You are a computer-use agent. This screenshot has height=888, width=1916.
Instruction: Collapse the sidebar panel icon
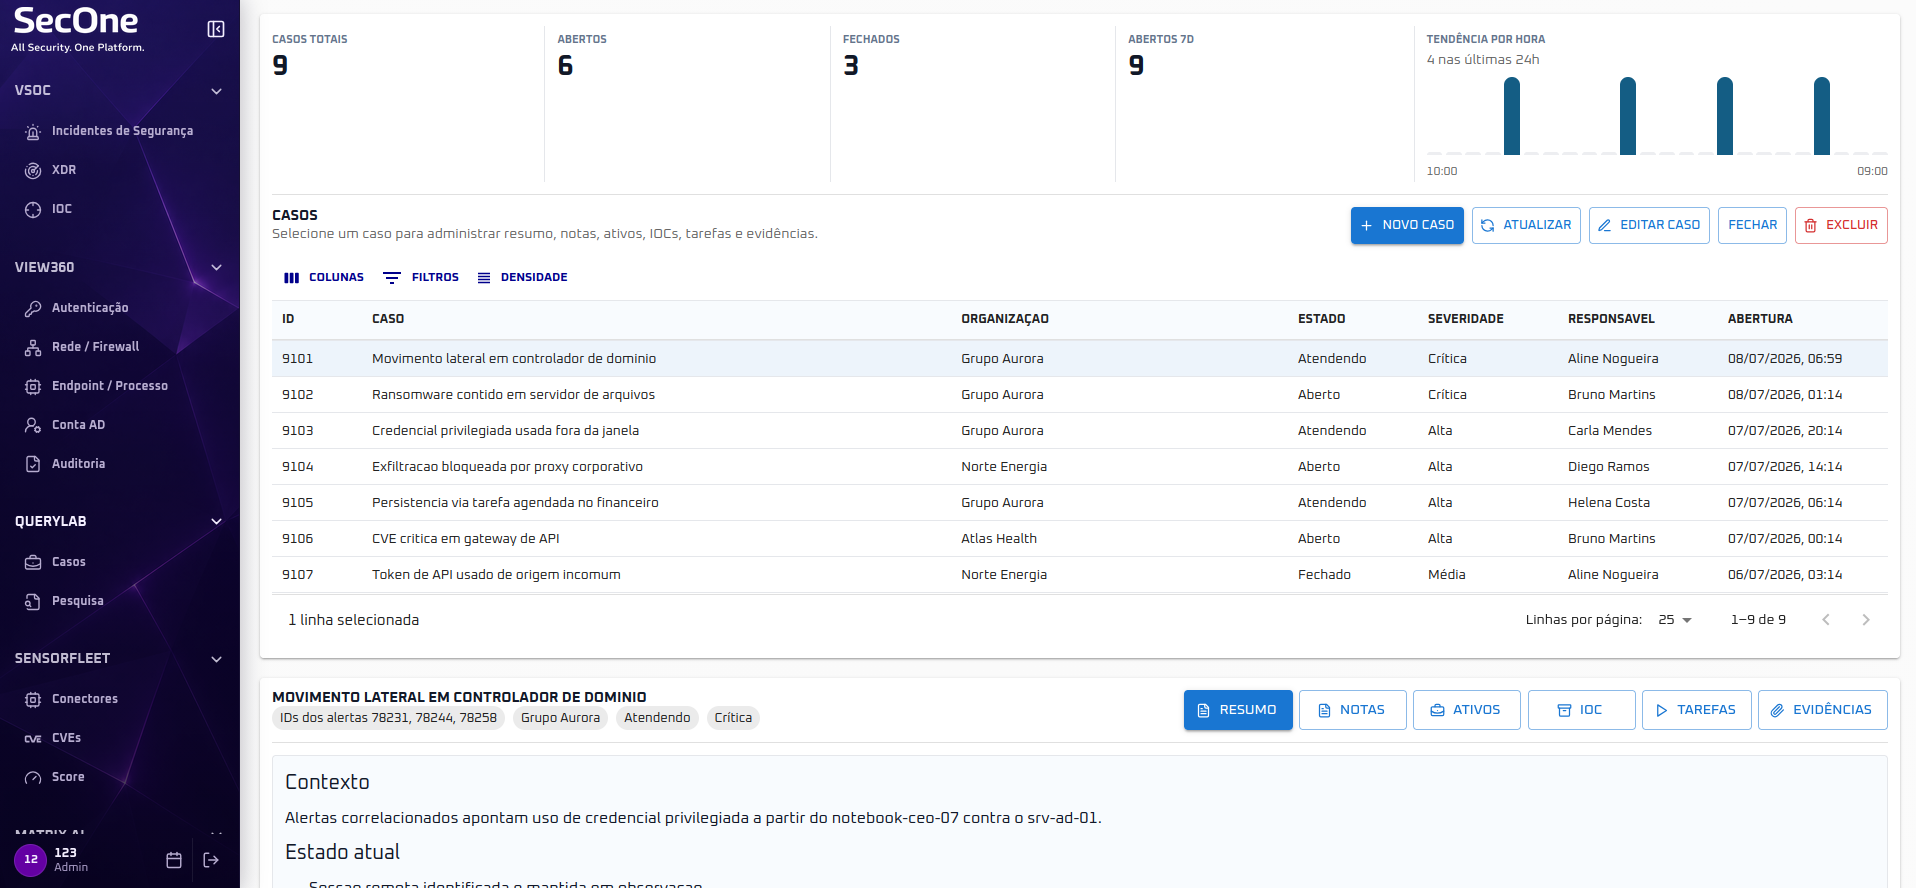[216, 29]
